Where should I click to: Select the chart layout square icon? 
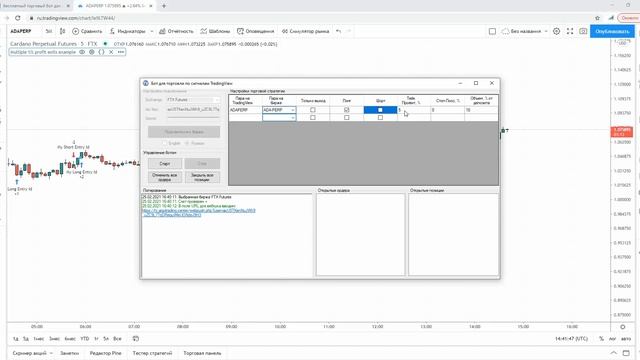(x=492, y=31)
